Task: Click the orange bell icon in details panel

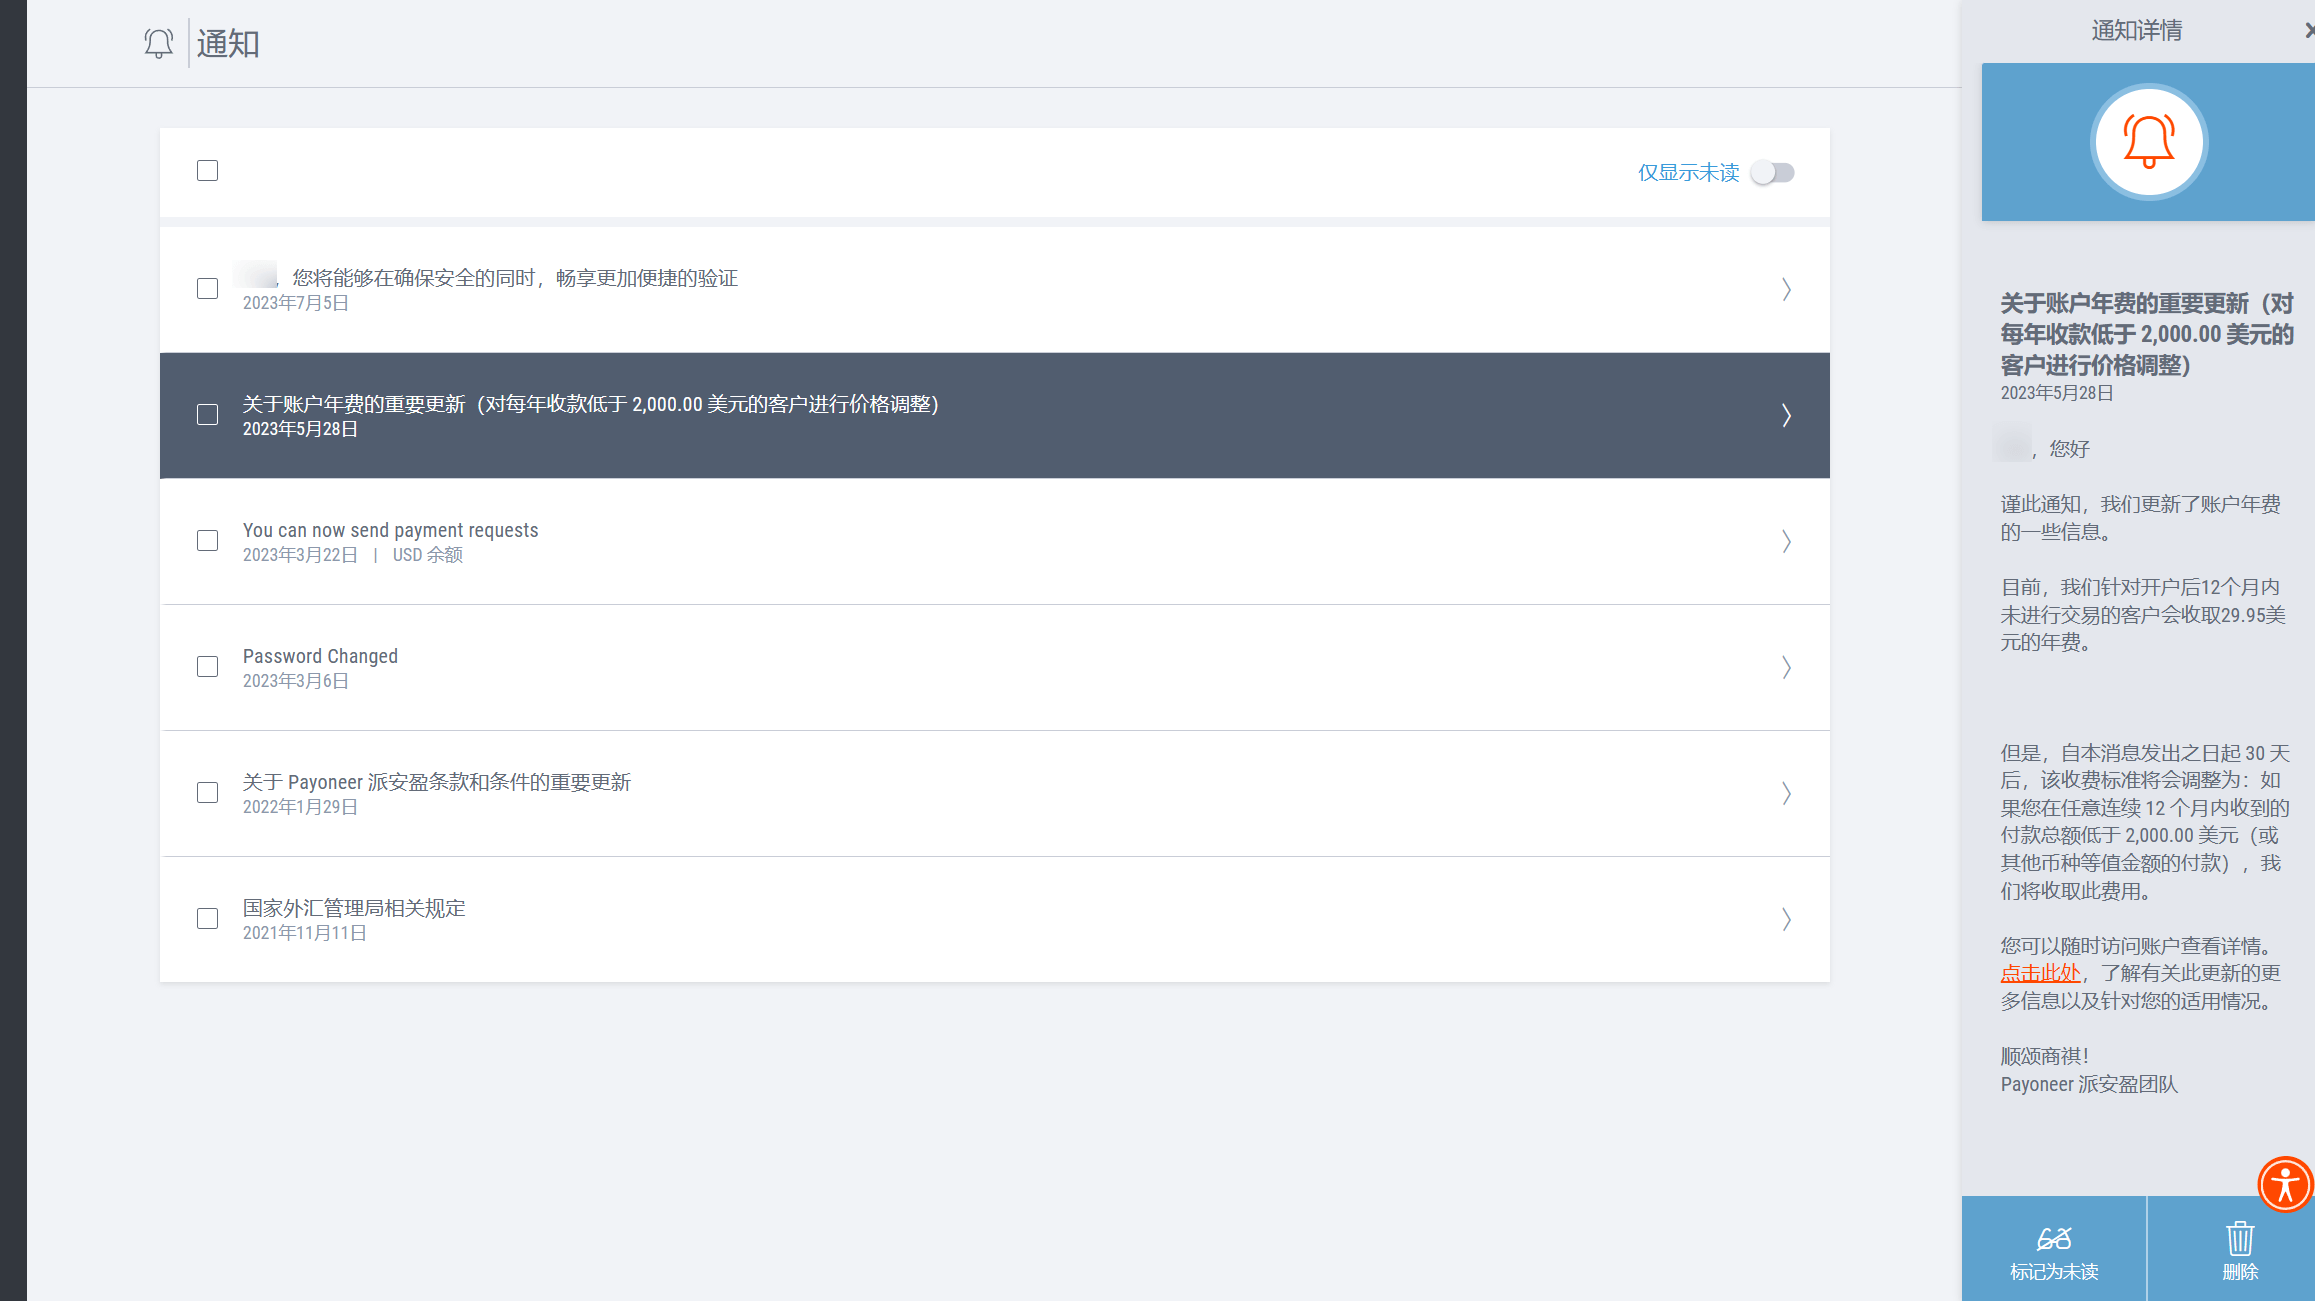Action: (x=2148, y=142)
